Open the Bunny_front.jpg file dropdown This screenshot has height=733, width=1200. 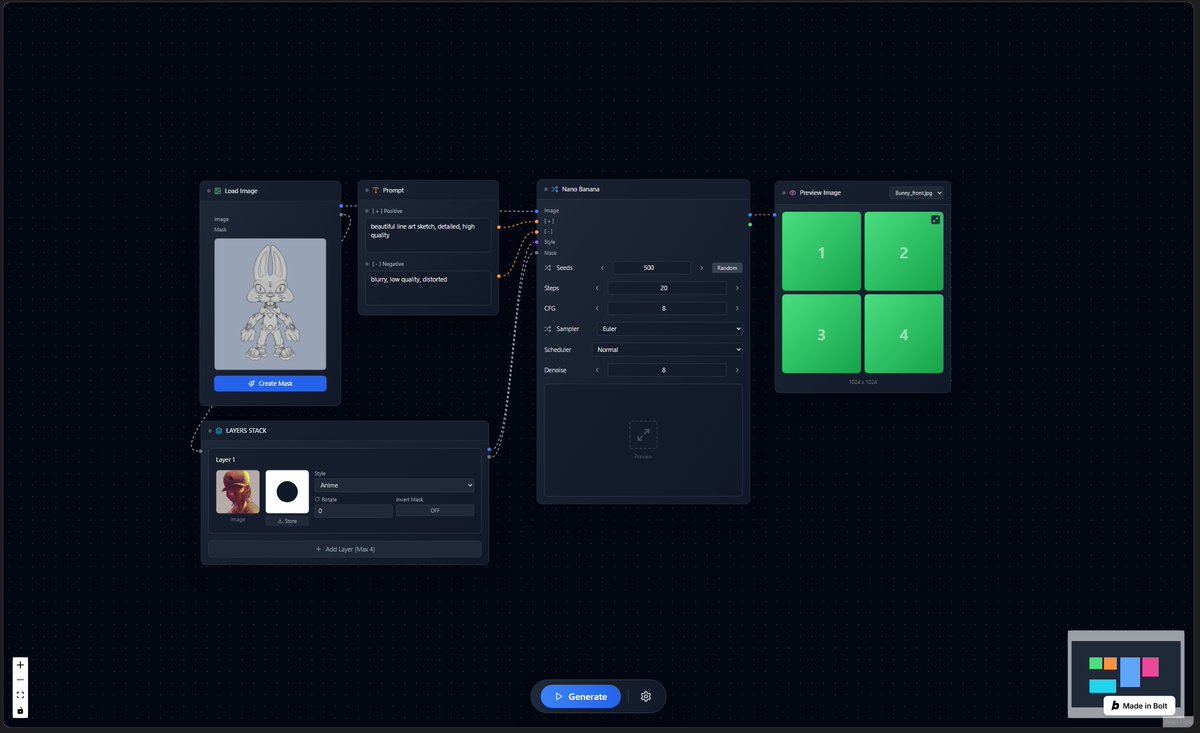point(917,192)
